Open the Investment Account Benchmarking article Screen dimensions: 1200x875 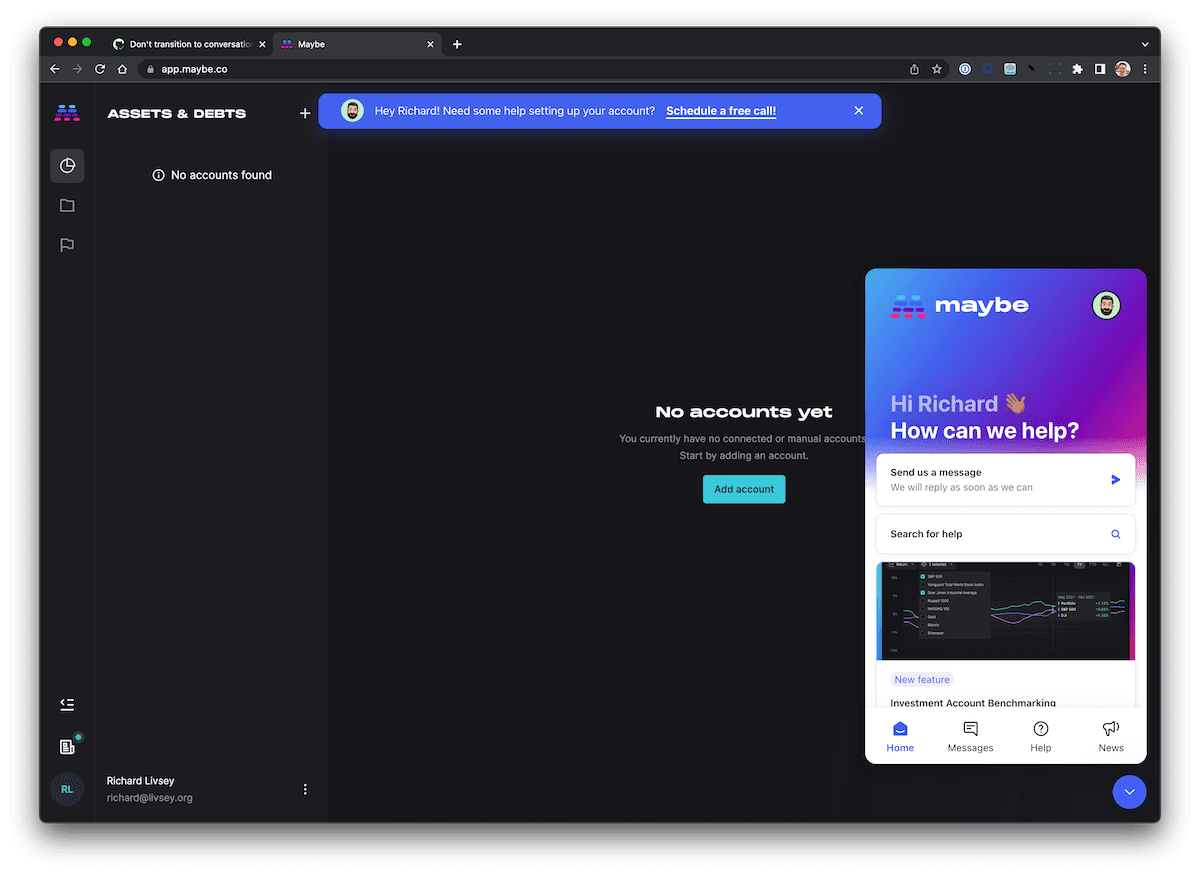tap(973, 703)
